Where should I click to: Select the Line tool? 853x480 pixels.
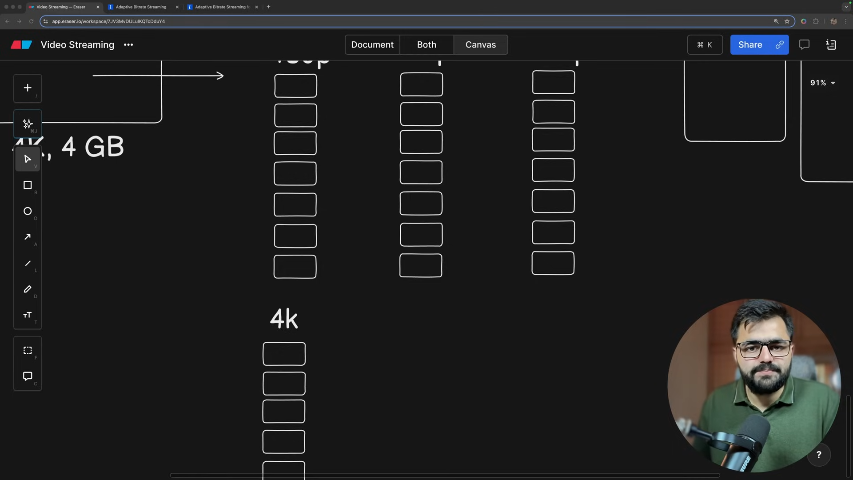pyautogui.click(x=28, y=263)
